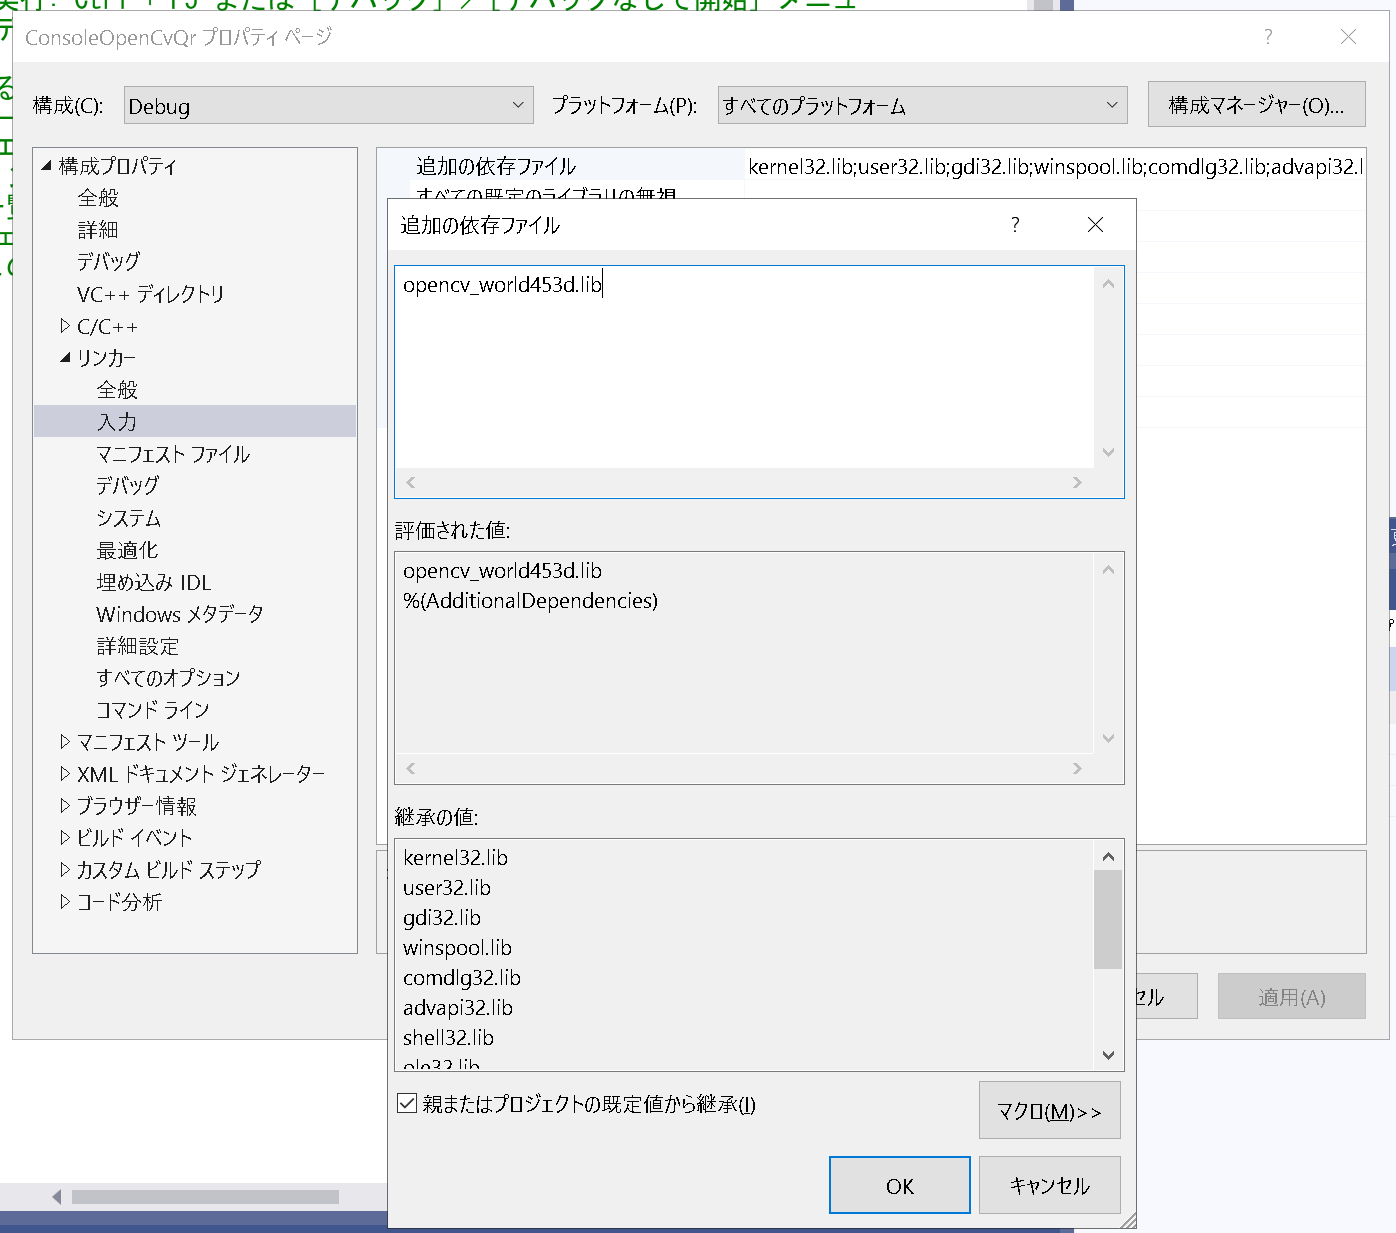
Task: Click the 構成マネージャー button
Action: pyautogui.click(x=1256, y=105)
